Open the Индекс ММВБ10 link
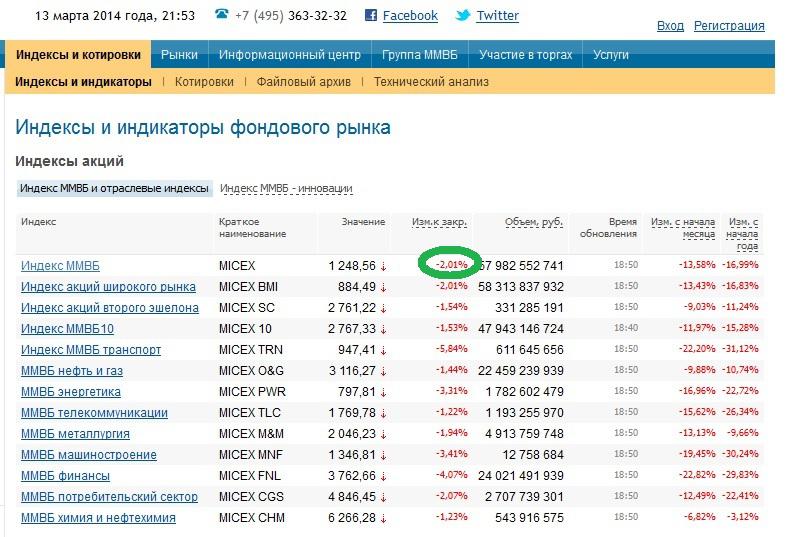Viewport: 788px width, 537px height. coord(67,329)
